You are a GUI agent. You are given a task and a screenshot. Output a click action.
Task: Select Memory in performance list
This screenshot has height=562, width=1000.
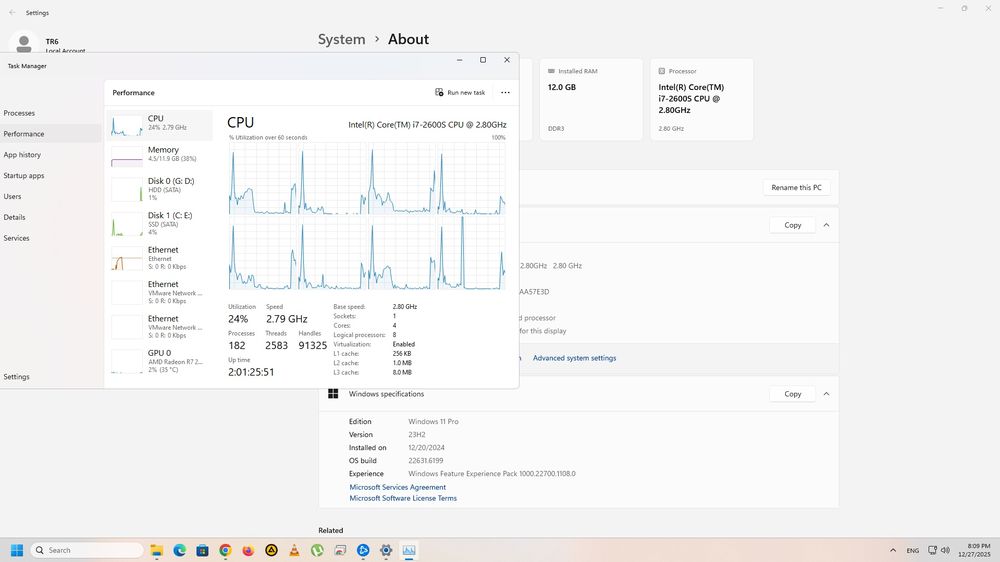(x=159, y=156)
